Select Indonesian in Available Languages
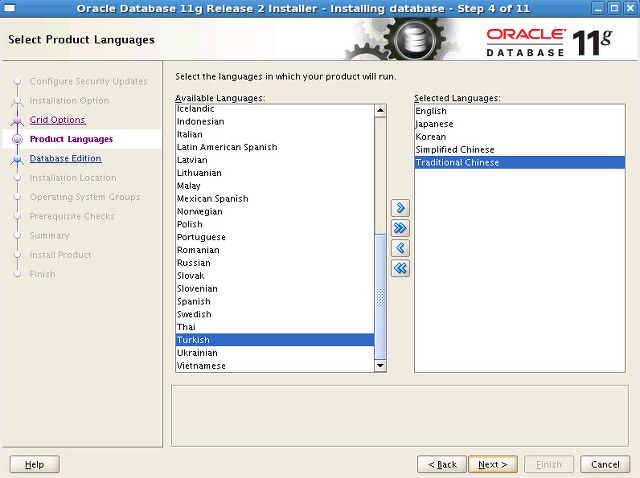The width and height of the screenshot is (640, 478). tap(275, 122)
